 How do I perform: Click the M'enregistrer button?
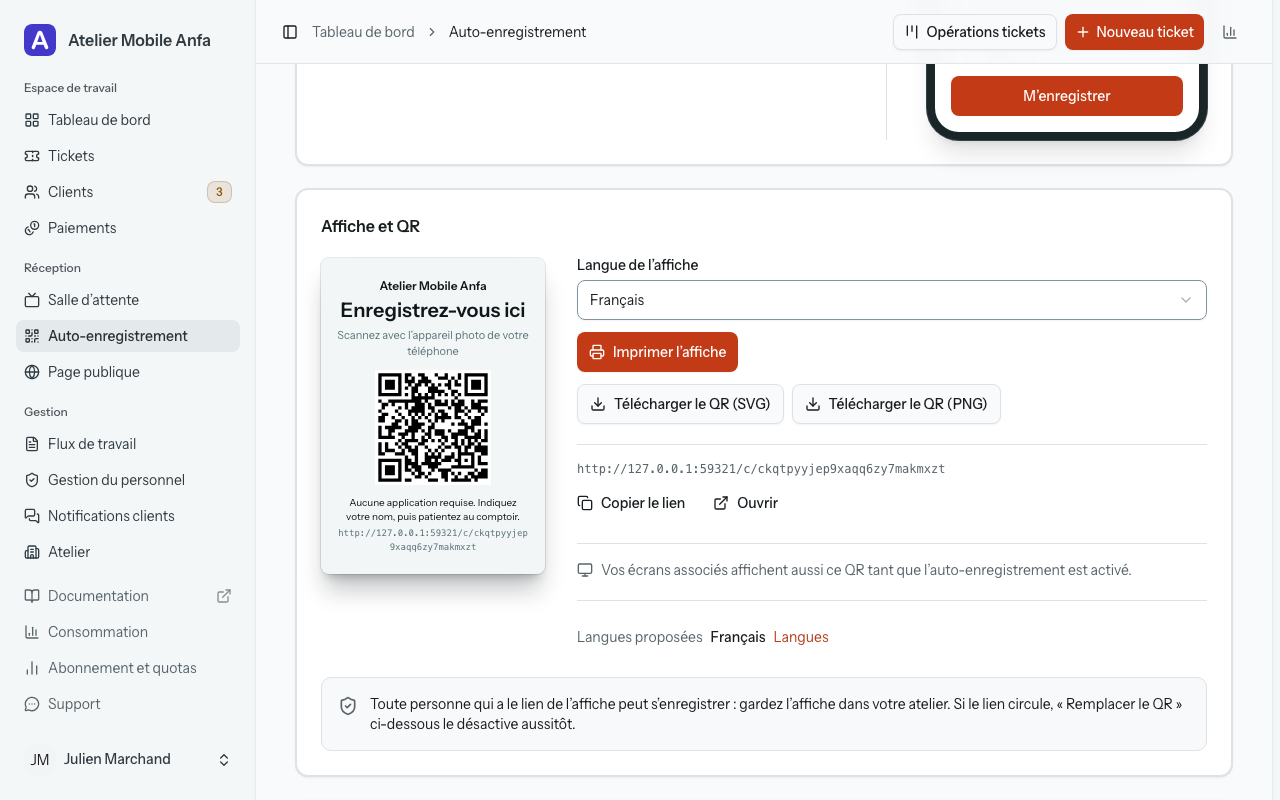pos(1067,96)
